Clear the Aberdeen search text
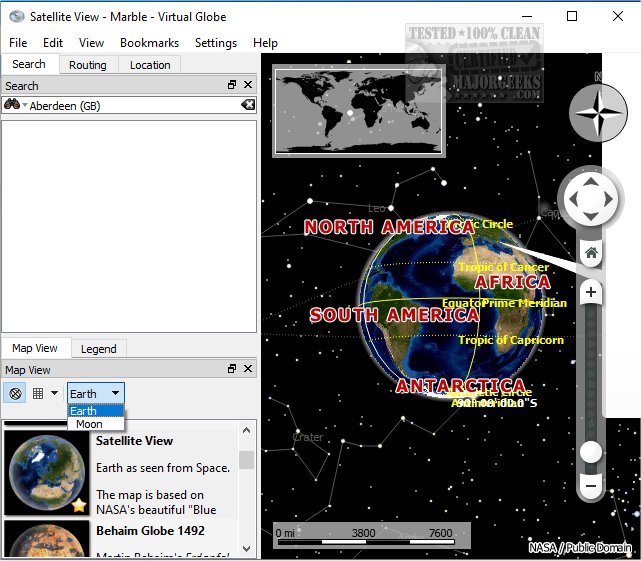This screenshot has height=561, width=641. click(248, 105)
